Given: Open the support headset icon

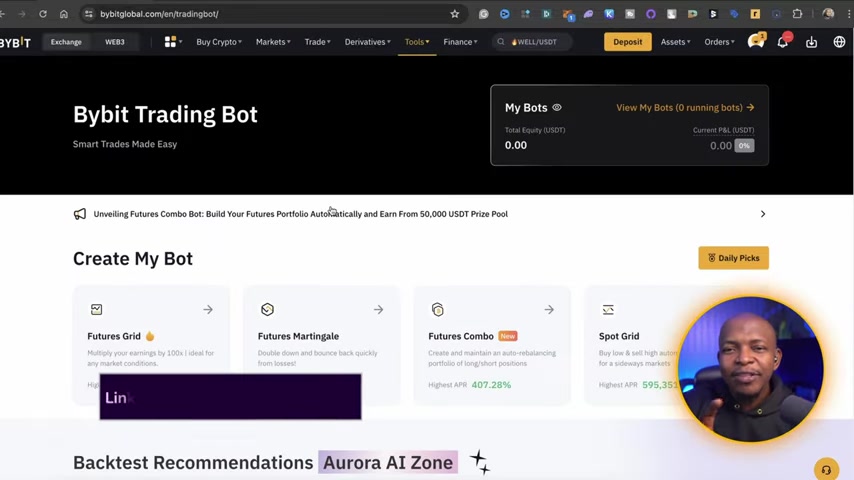Looking at the screenshot, I should point(826,469).
